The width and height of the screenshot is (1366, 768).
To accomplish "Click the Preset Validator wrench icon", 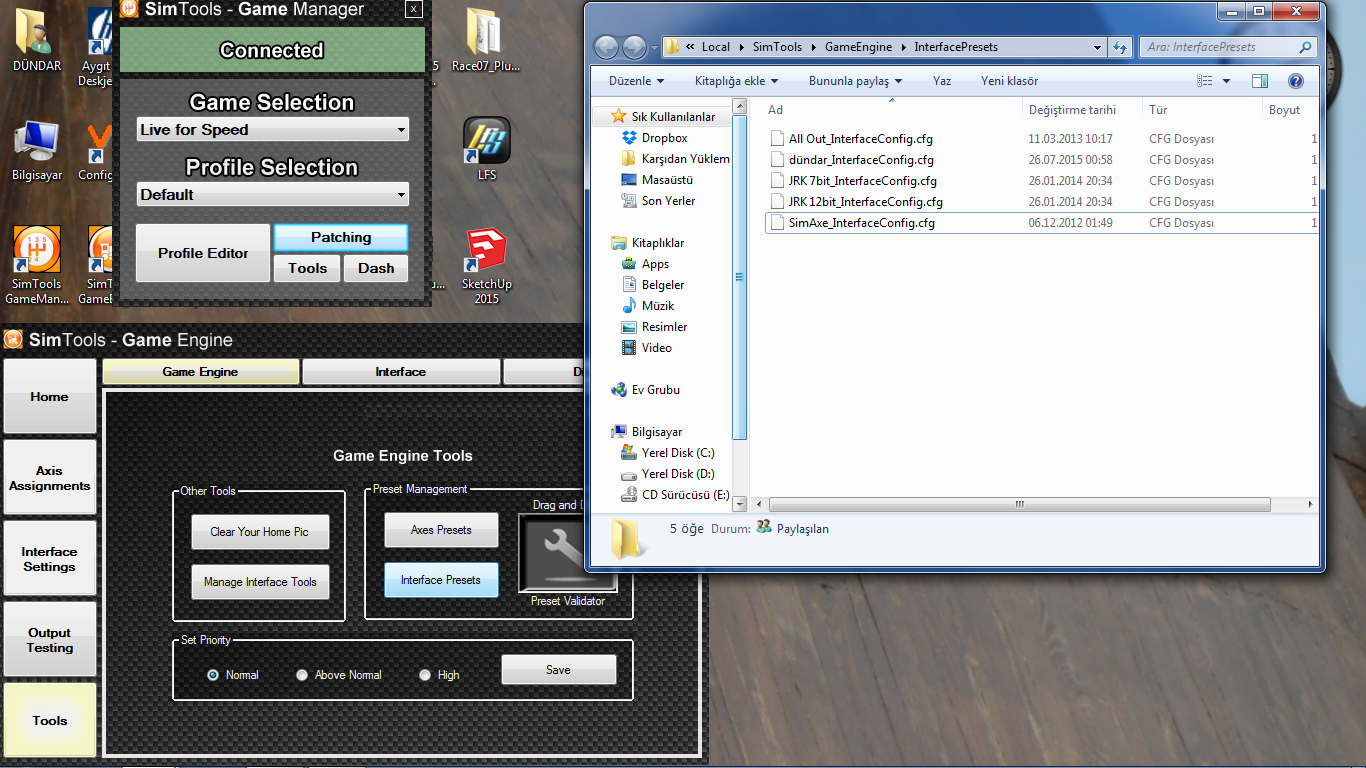I will click(x=567, y=553).
